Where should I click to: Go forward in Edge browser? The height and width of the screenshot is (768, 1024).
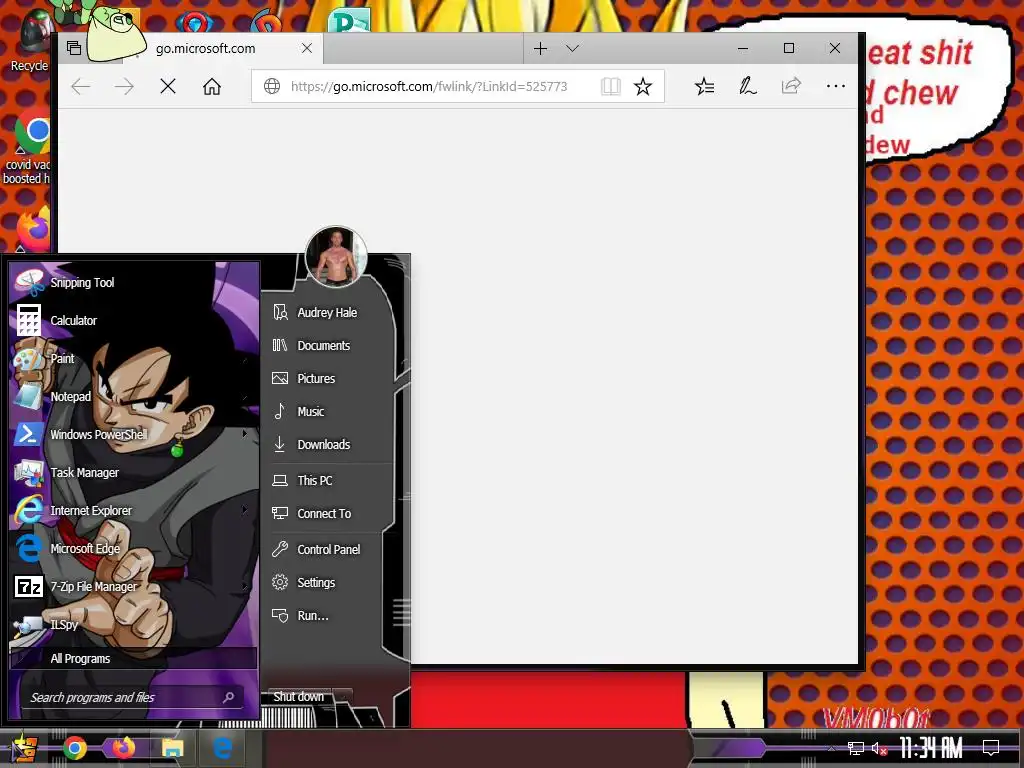(124, 86)
